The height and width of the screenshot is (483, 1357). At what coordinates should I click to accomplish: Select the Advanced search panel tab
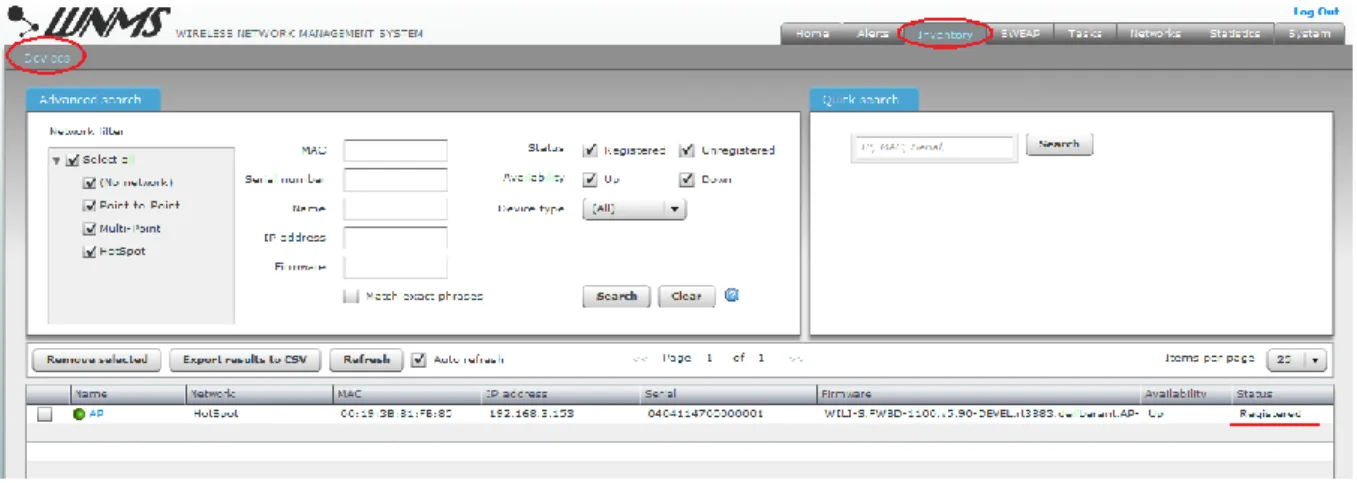[91, 100]
